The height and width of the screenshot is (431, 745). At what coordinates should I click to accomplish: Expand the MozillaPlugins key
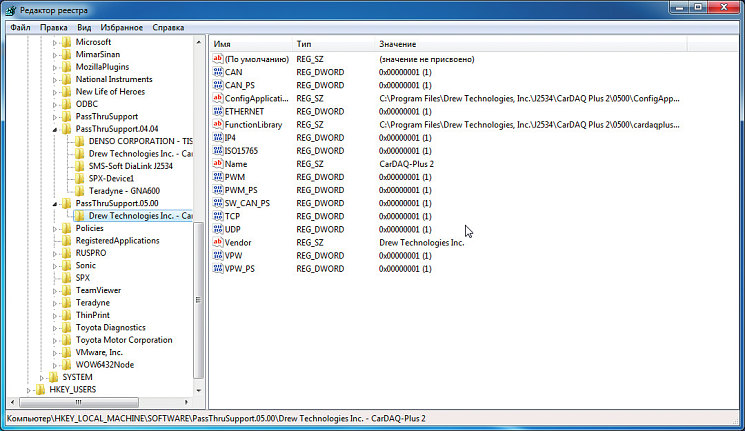[x=55, y=67]
